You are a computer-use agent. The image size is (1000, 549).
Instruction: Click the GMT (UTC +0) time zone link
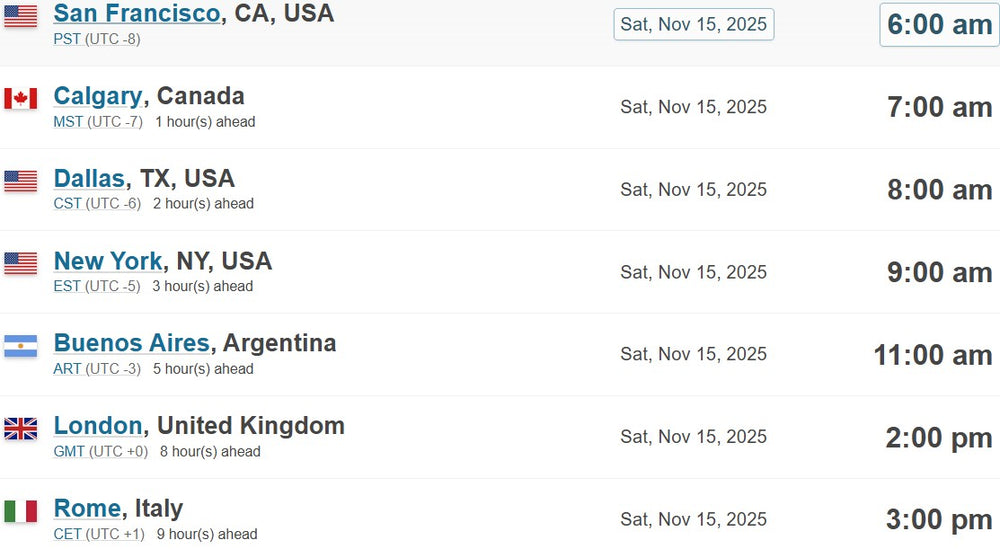point(101,451)
